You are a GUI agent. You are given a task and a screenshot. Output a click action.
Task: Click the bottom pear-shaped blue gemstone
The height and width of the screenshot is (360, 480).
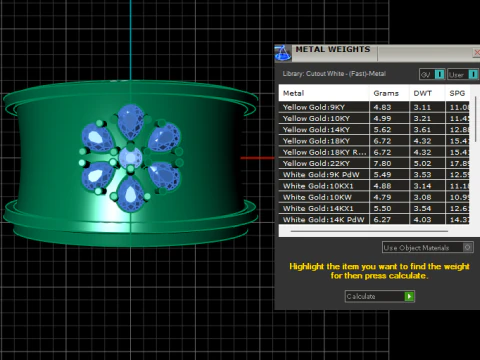[x=130, y=194]
